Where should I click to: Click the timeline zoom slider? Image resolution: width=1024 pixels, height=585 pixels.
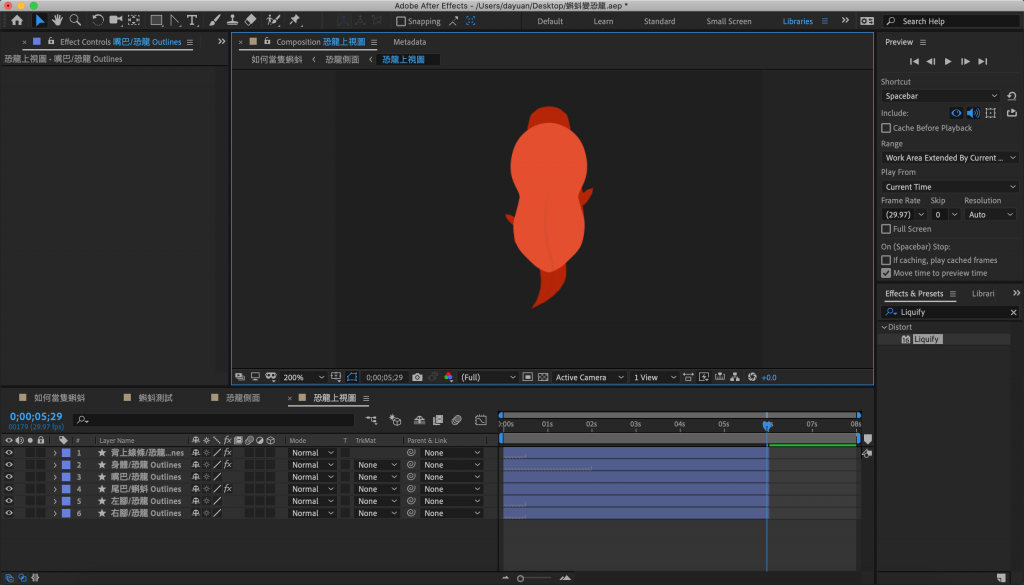coord(521,577)
